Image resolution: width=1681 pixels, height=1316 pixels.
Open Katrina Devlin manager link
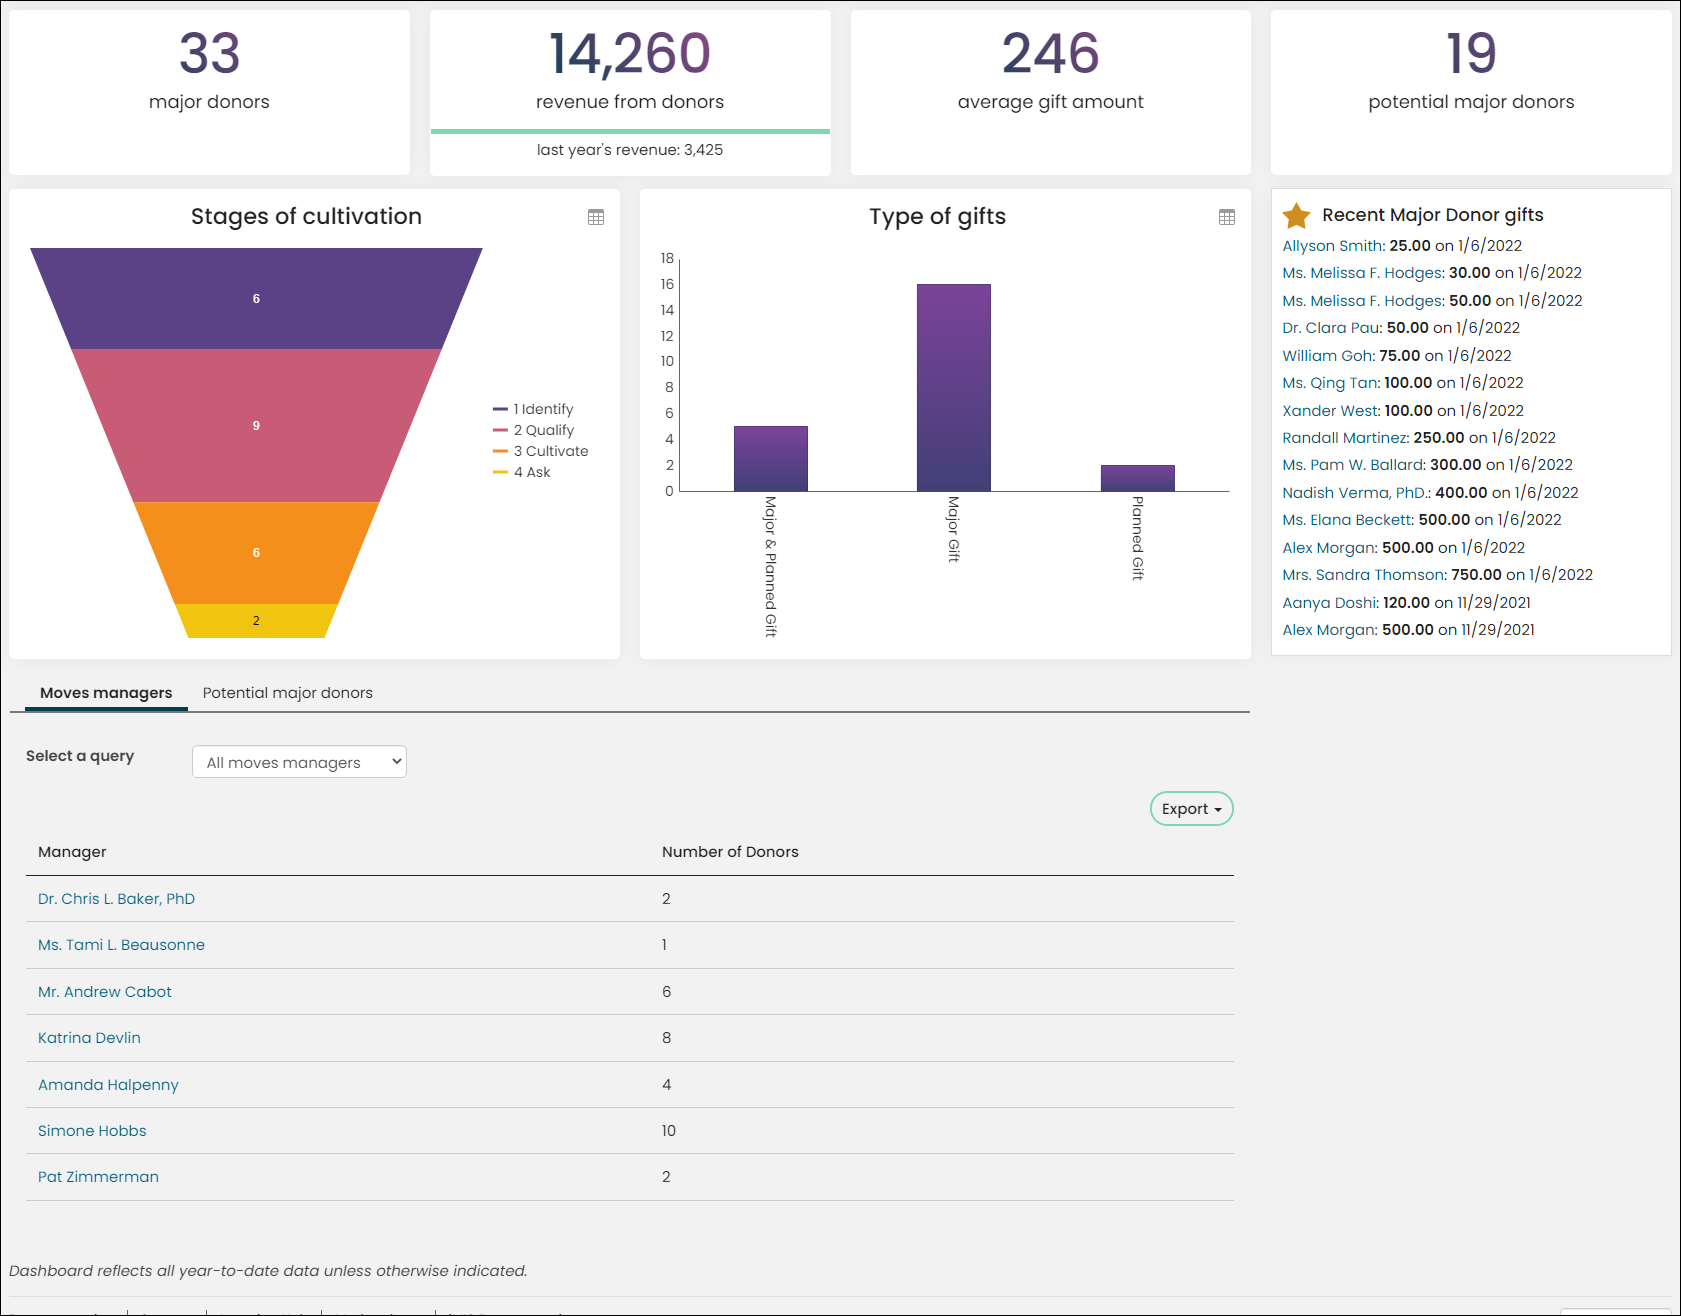[x=89, y=1038]
